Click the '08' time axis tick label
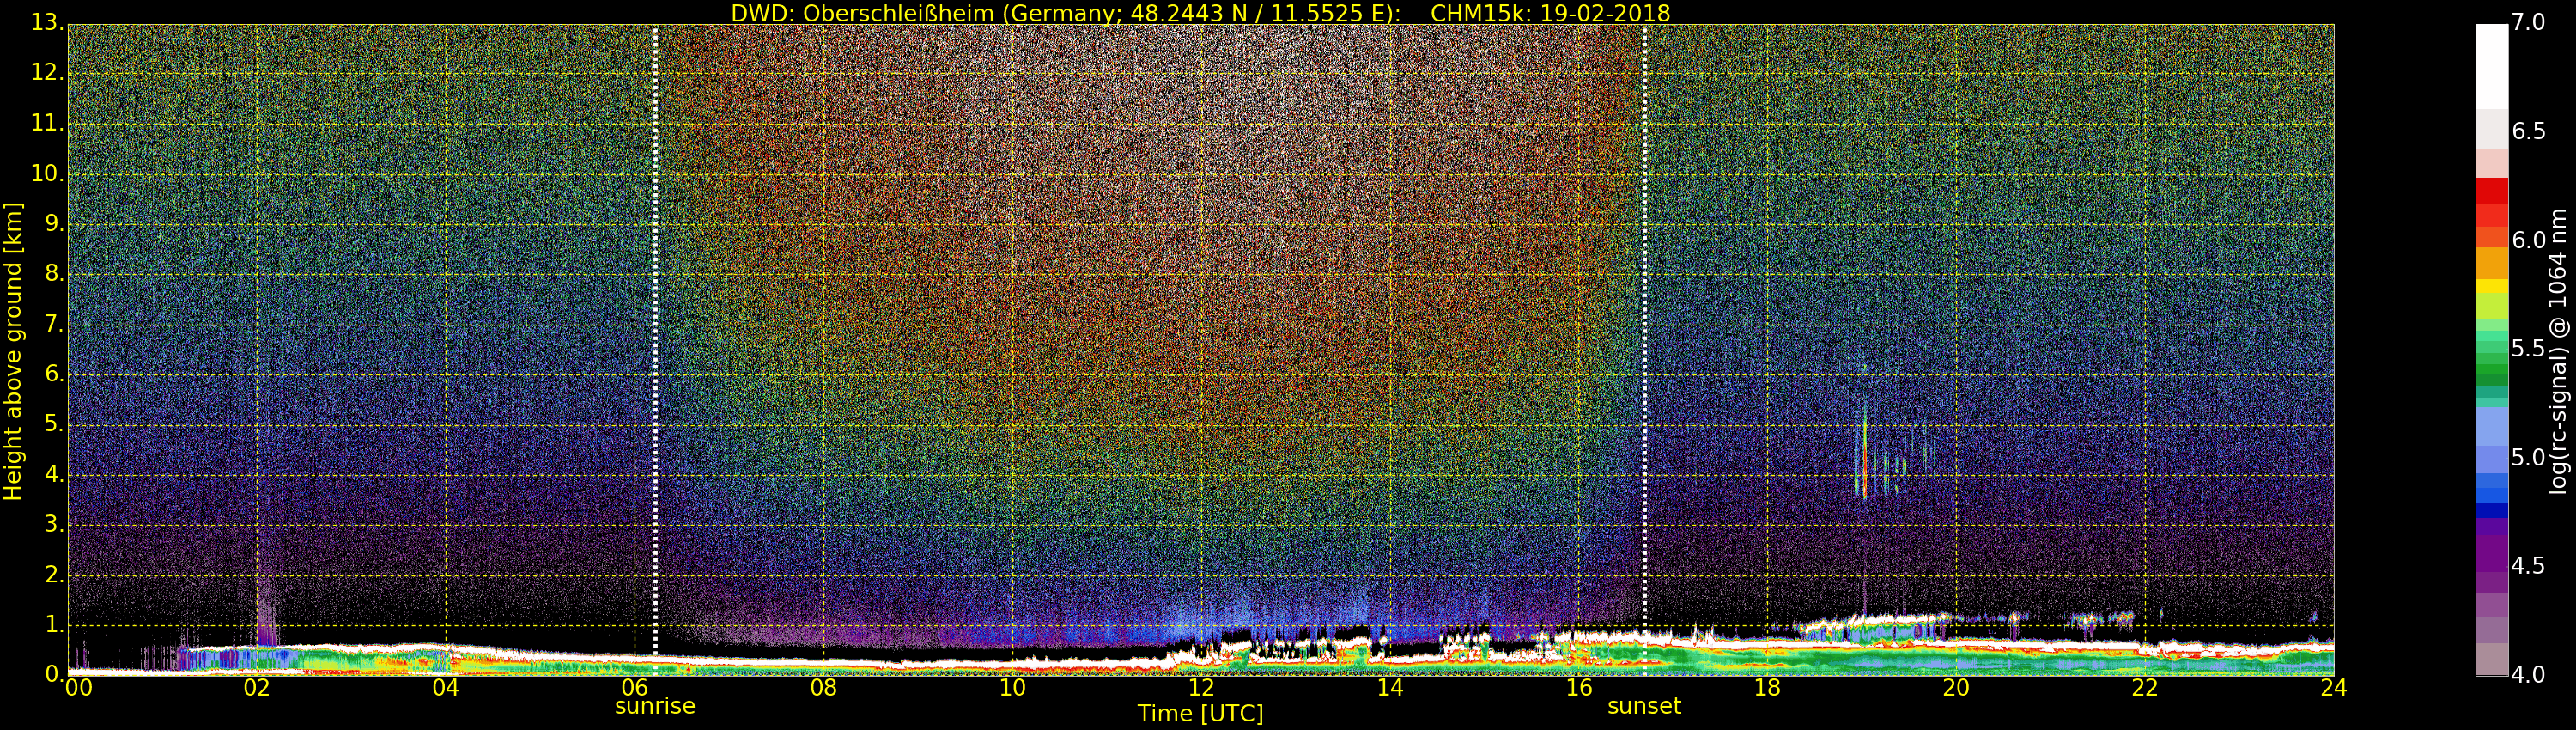 (823, 688)
